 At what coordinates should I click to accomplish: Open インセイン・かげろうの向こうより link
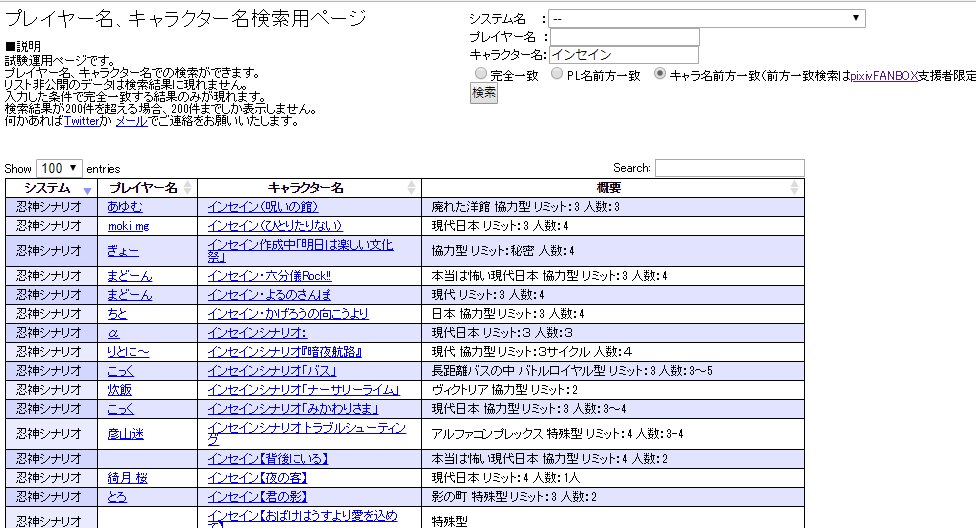(288, 314)
